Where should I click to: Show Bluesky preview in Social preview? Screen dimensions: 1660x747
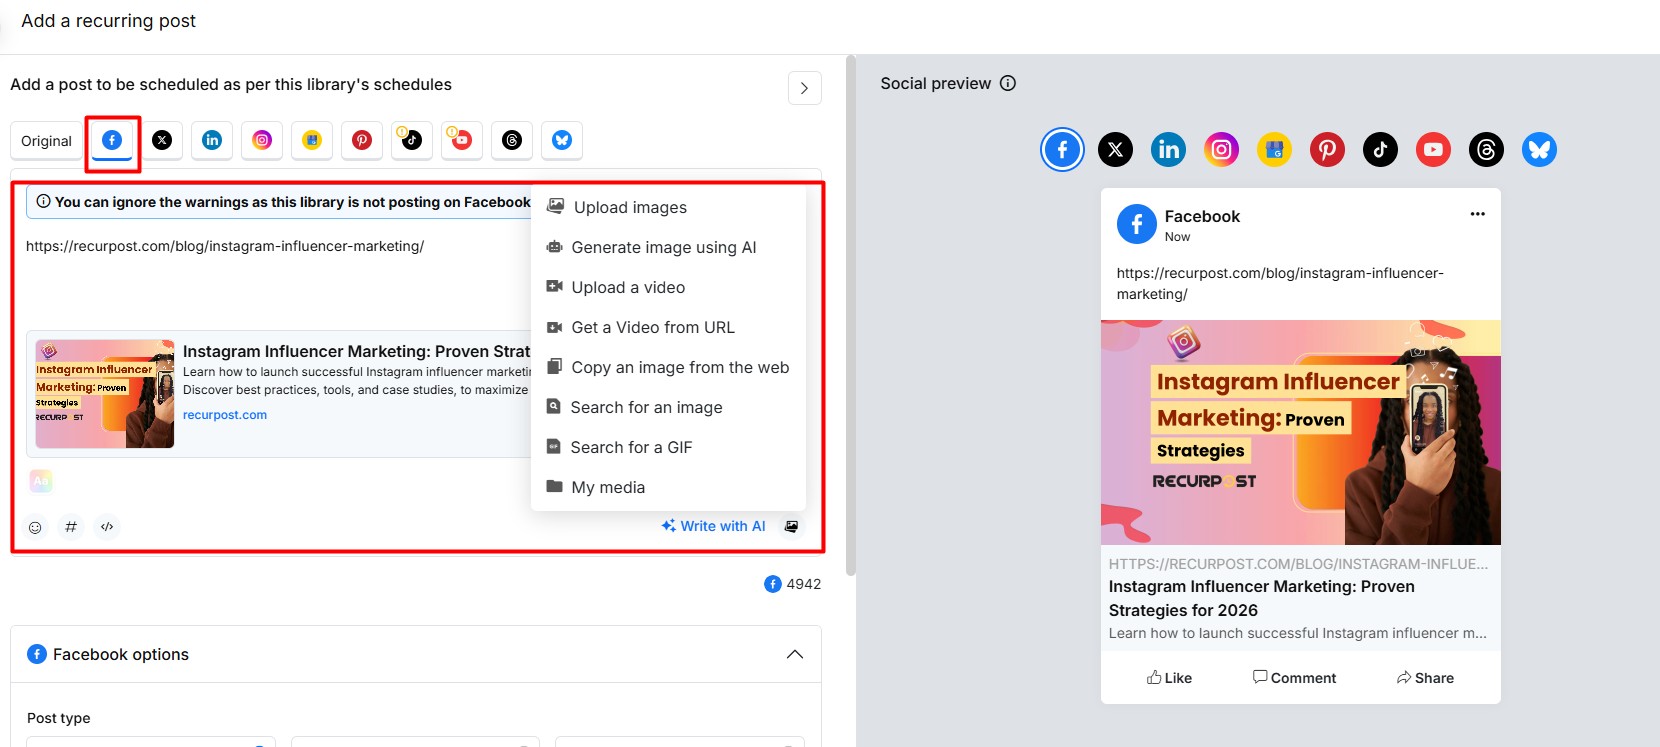tap(1539, 150)
